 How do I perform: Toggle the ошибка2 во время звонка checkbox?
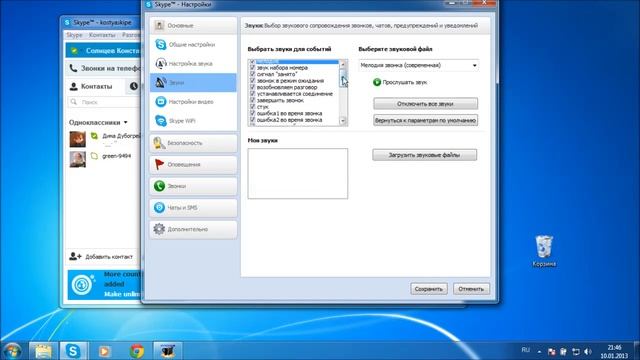click(252, 120)
